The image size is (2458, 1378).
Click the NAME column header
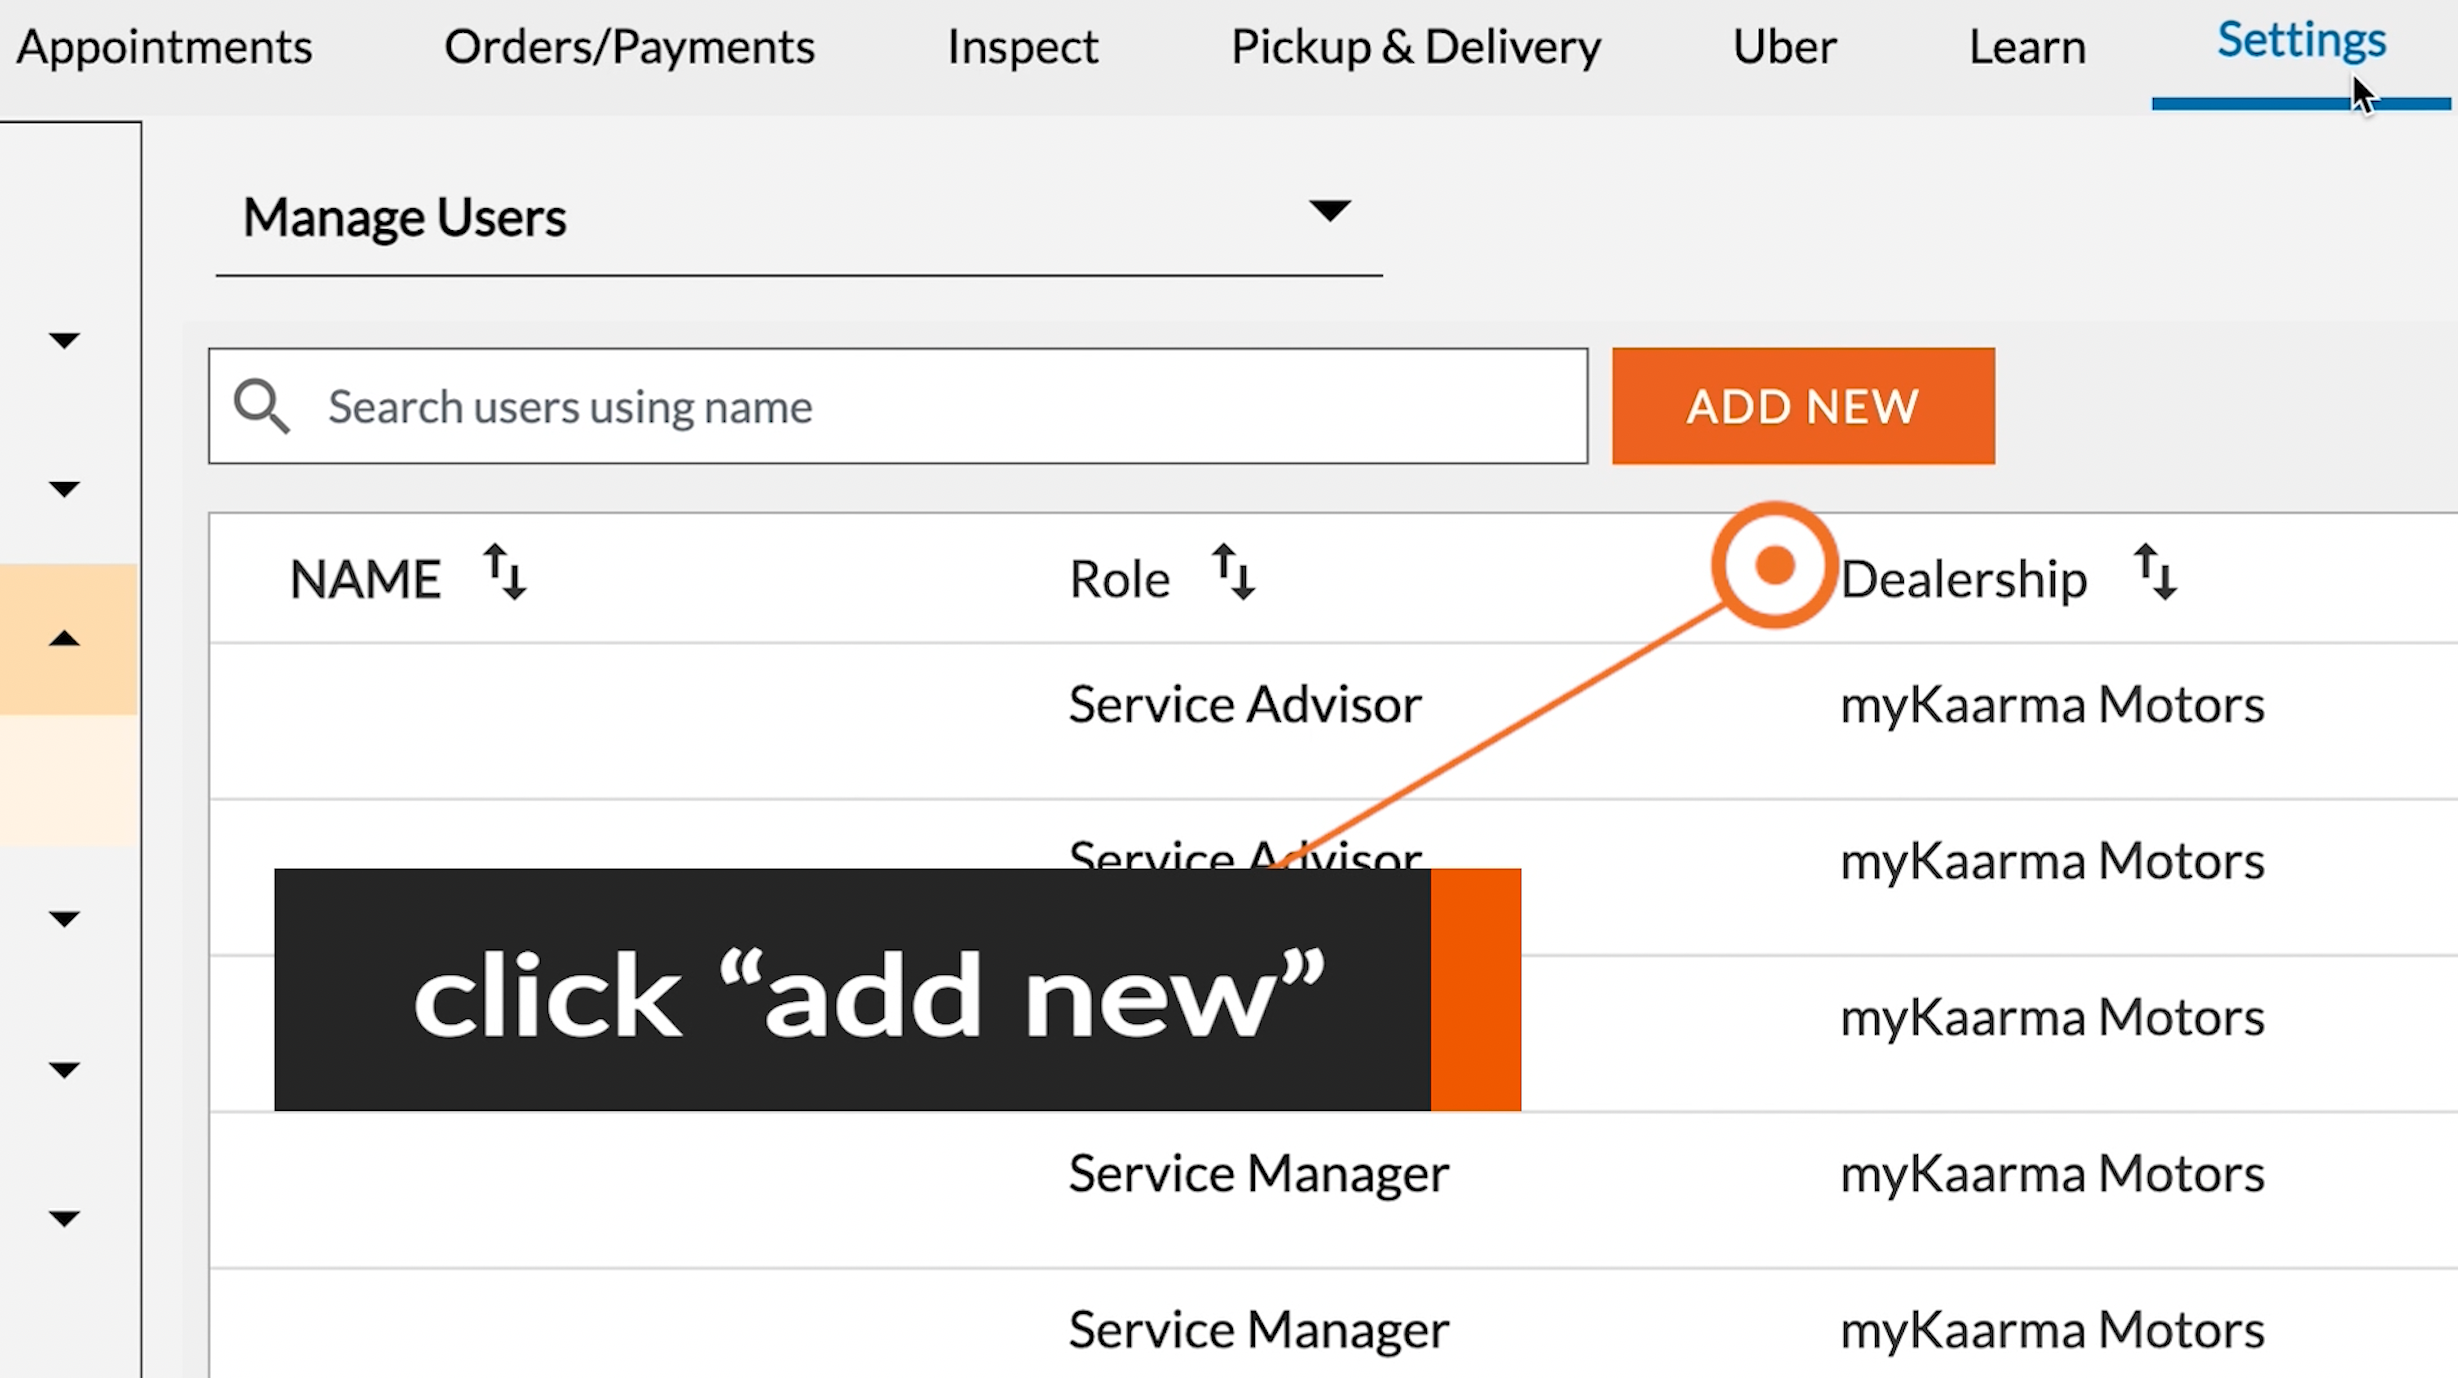point(365,579)
